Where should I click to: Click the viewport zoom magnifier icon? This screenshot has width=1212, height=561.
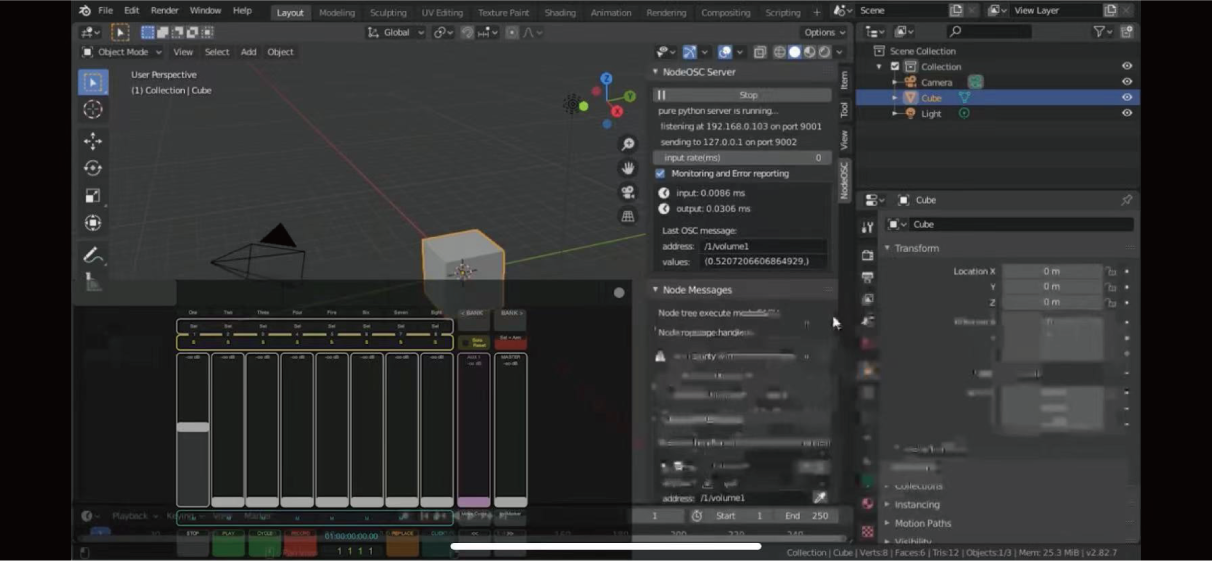(628, 145)
